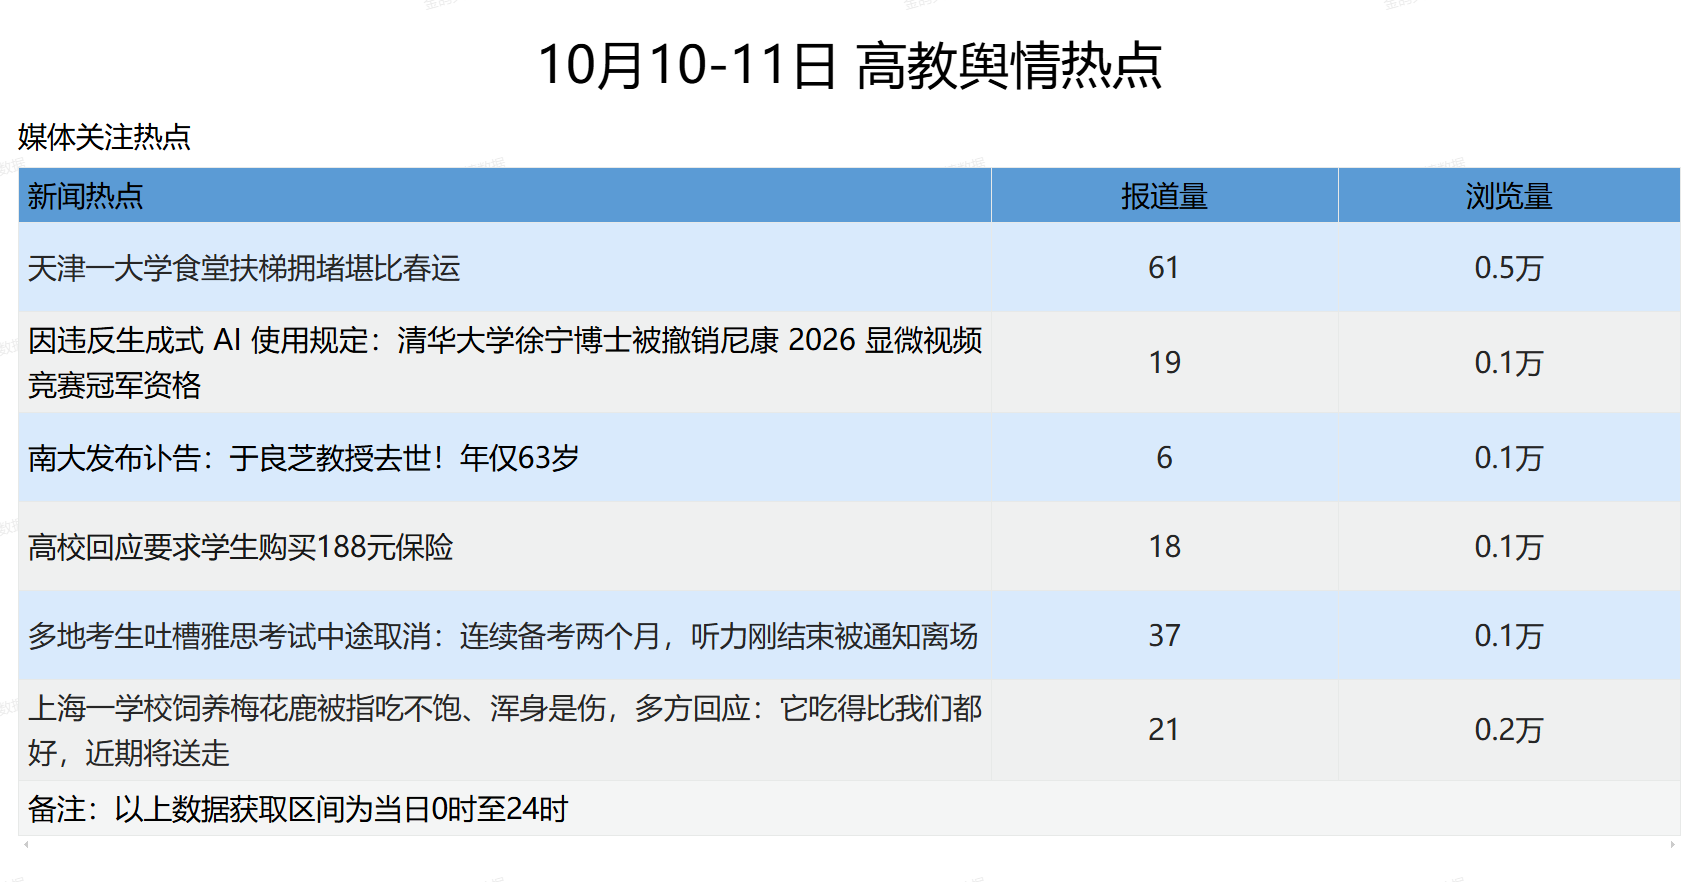Click report count 61 for 天津 row

coord(1164,268)
